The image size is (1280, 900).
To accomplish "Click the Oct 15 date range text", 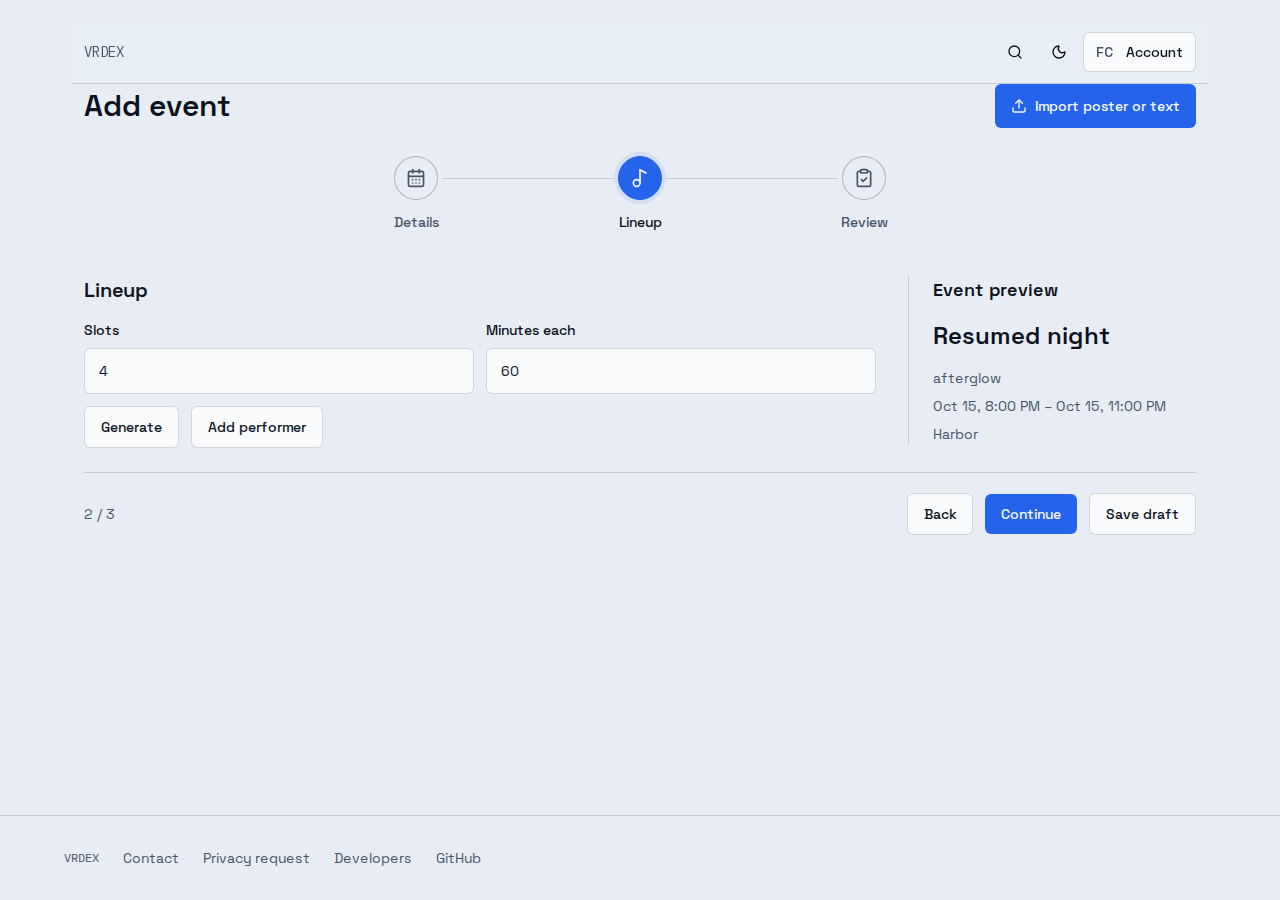I will [x=1049, y=406].
